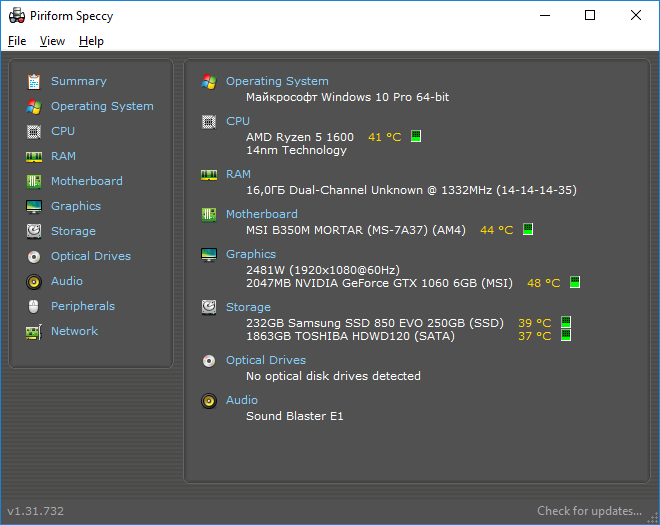Click the Peripherals mouse icon in sidebar
This screenshot has width=660, height=525.
34,306
